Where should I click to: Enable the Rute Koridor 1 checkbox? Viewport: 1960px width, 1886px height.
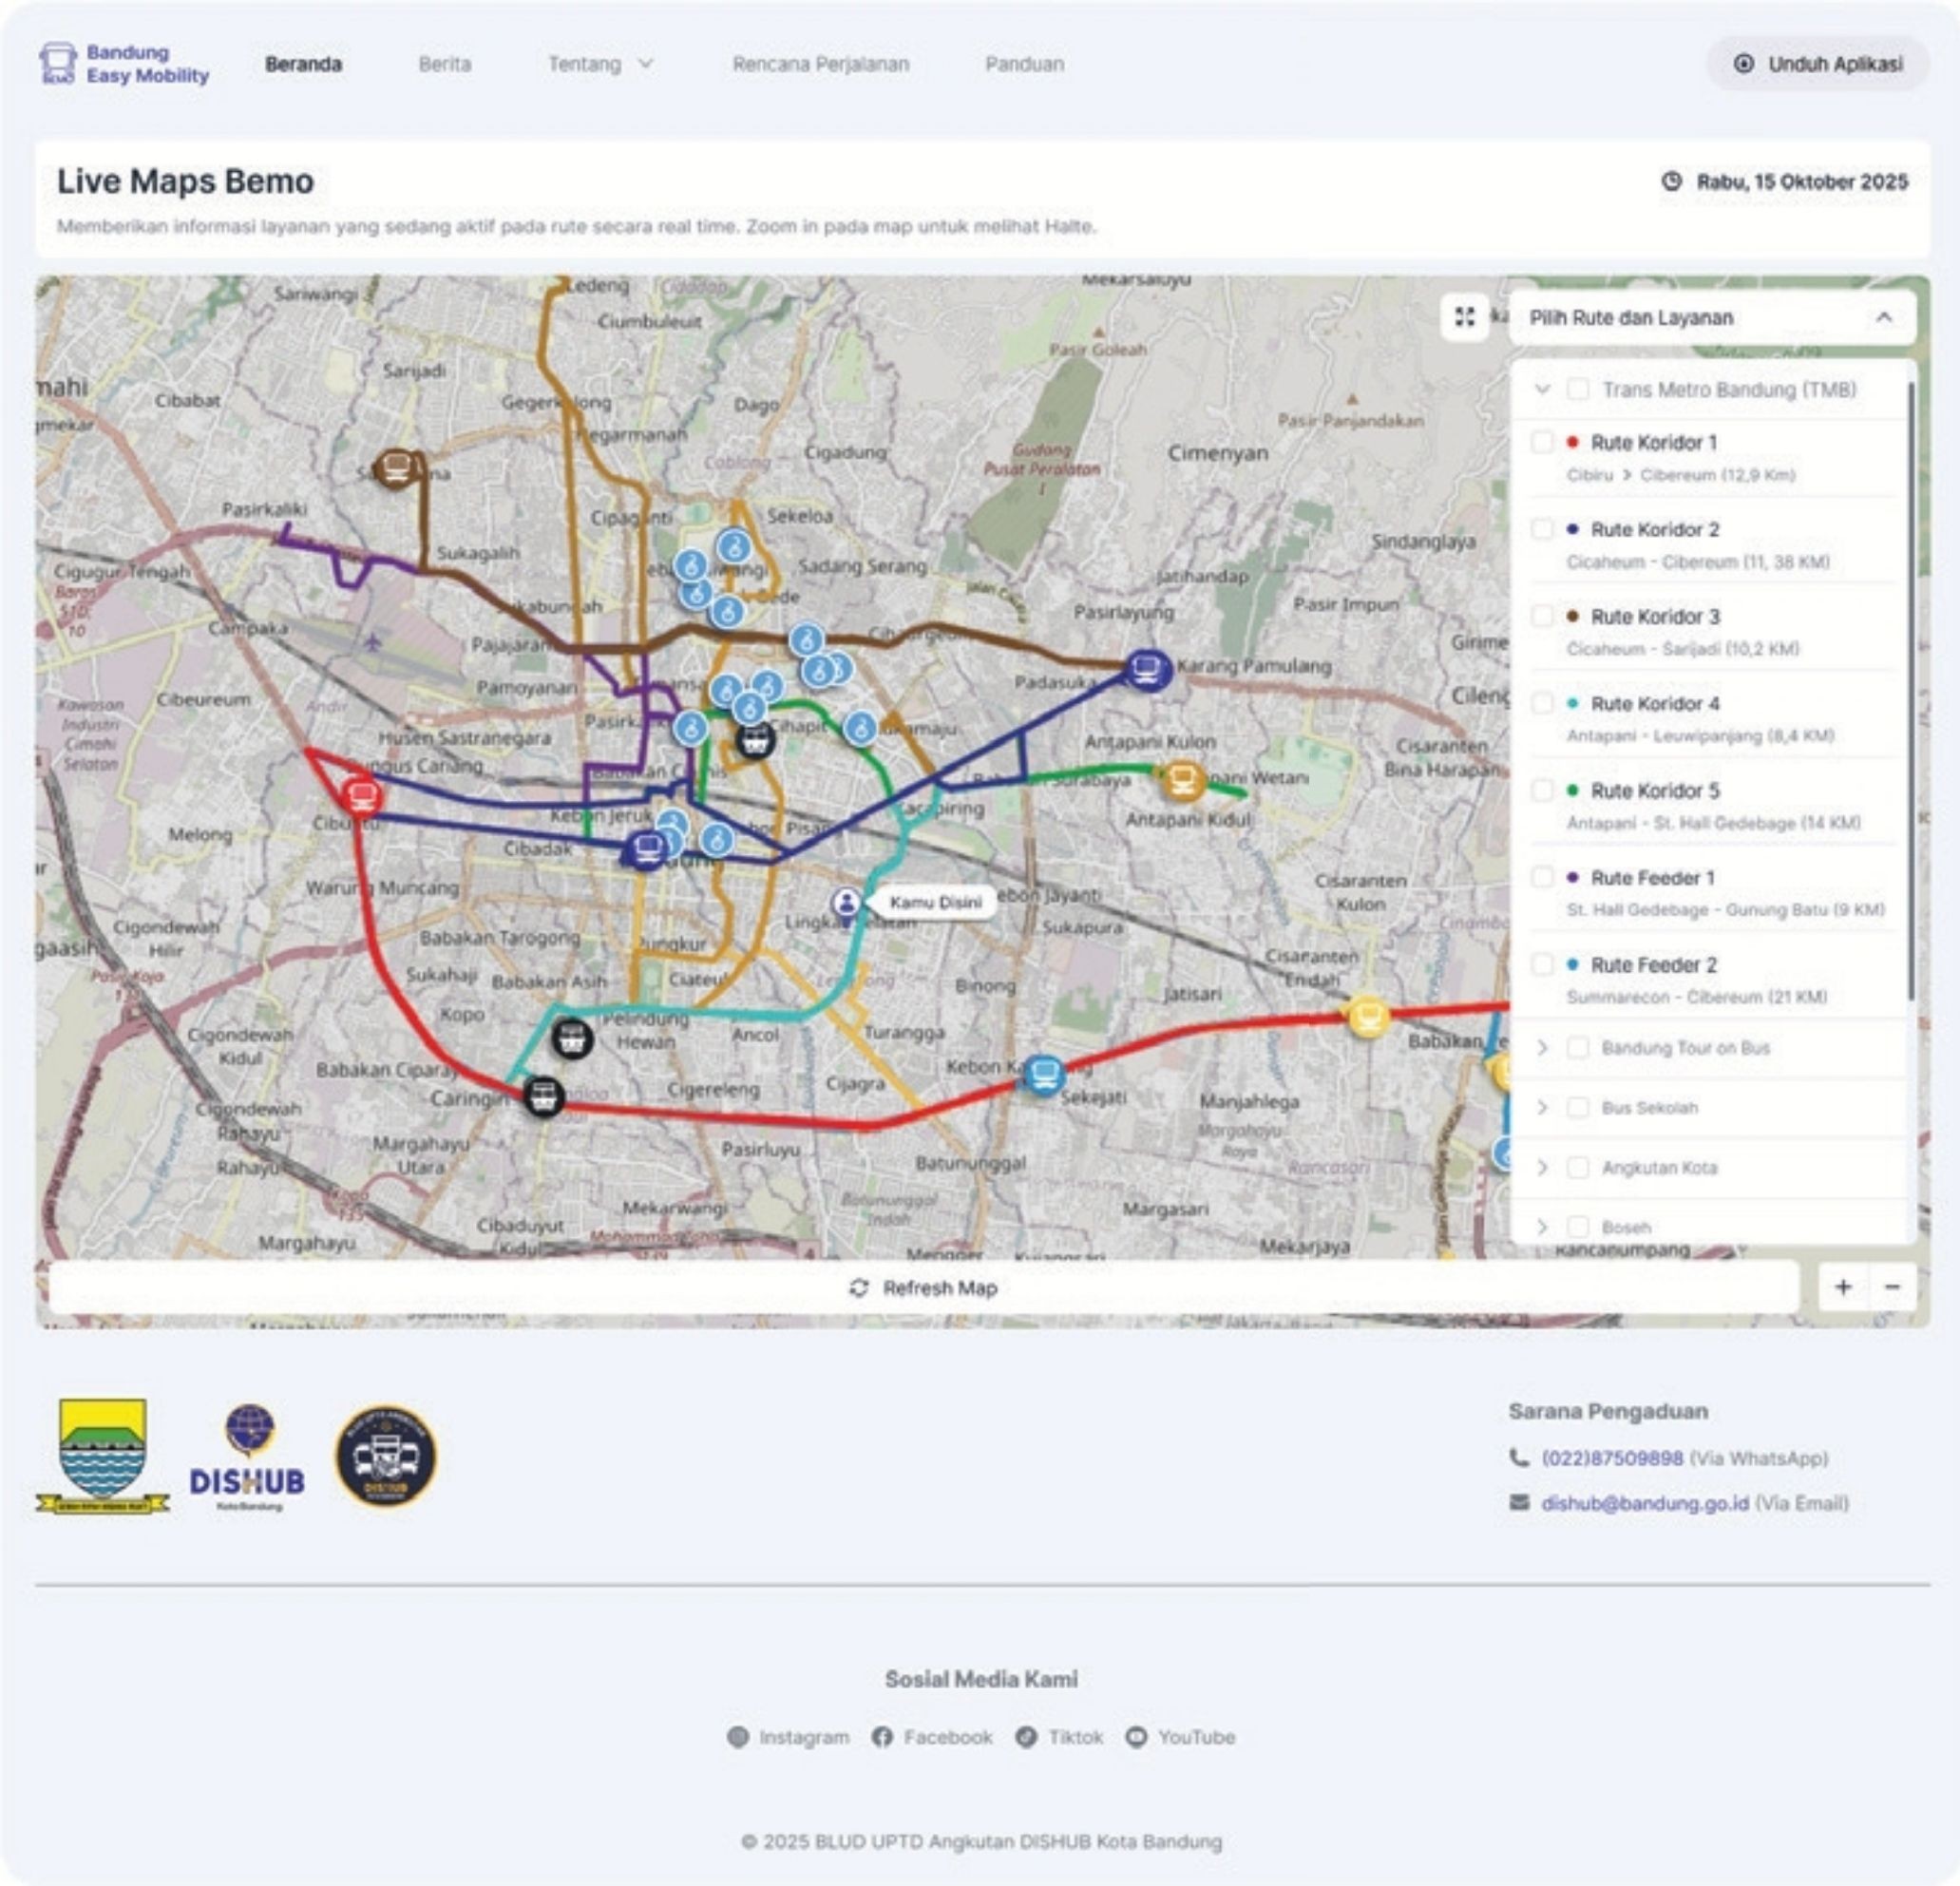point(1542,442)
